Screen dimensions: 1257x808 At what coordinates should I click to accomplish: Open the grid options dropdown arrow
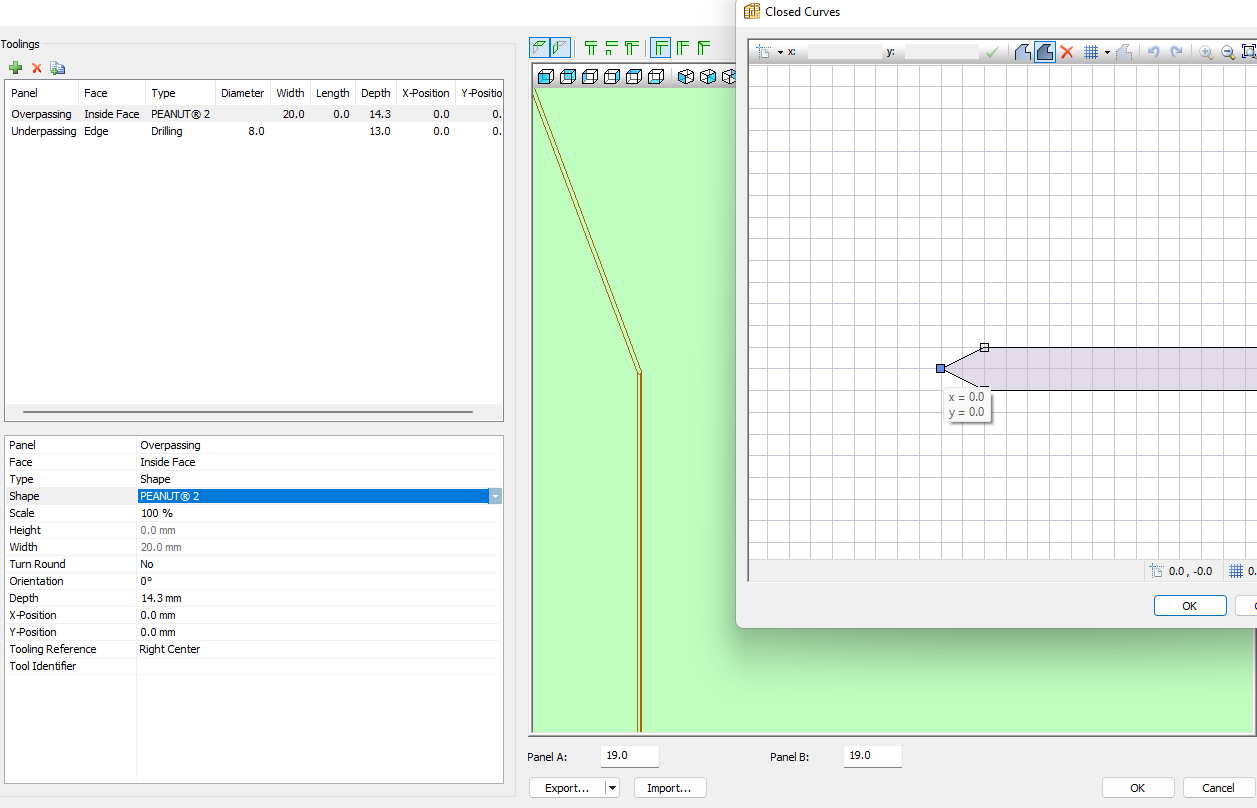click(x=1107, y=52)
